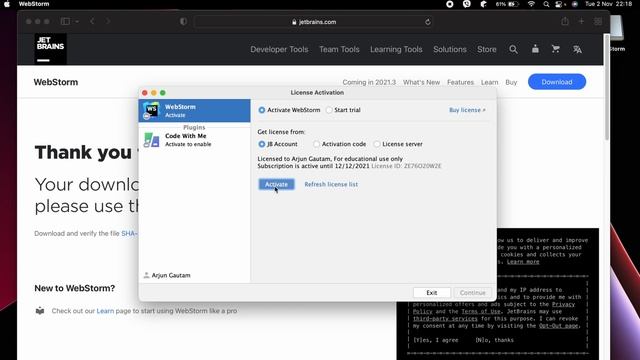Select the WebStorm Activate sidebar entry

point(194,111)
